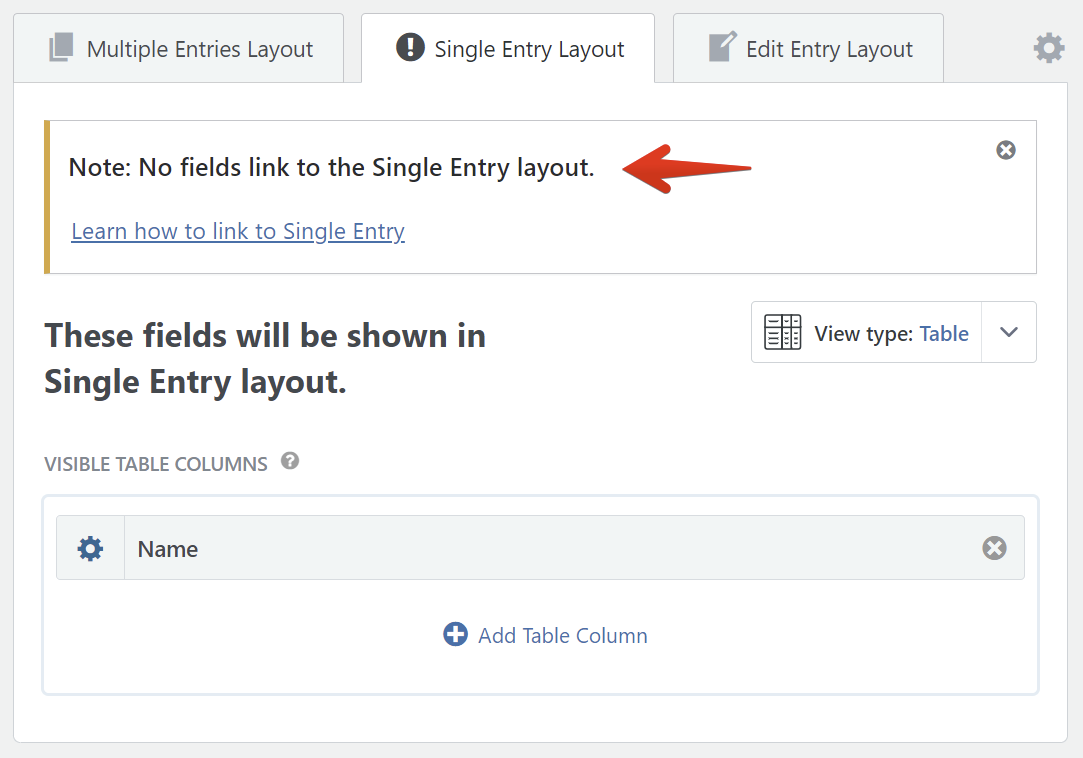Click the warning icon on Single Entry tab
The width and height of the screenshot is (1083, 758).
click(410, 47)
